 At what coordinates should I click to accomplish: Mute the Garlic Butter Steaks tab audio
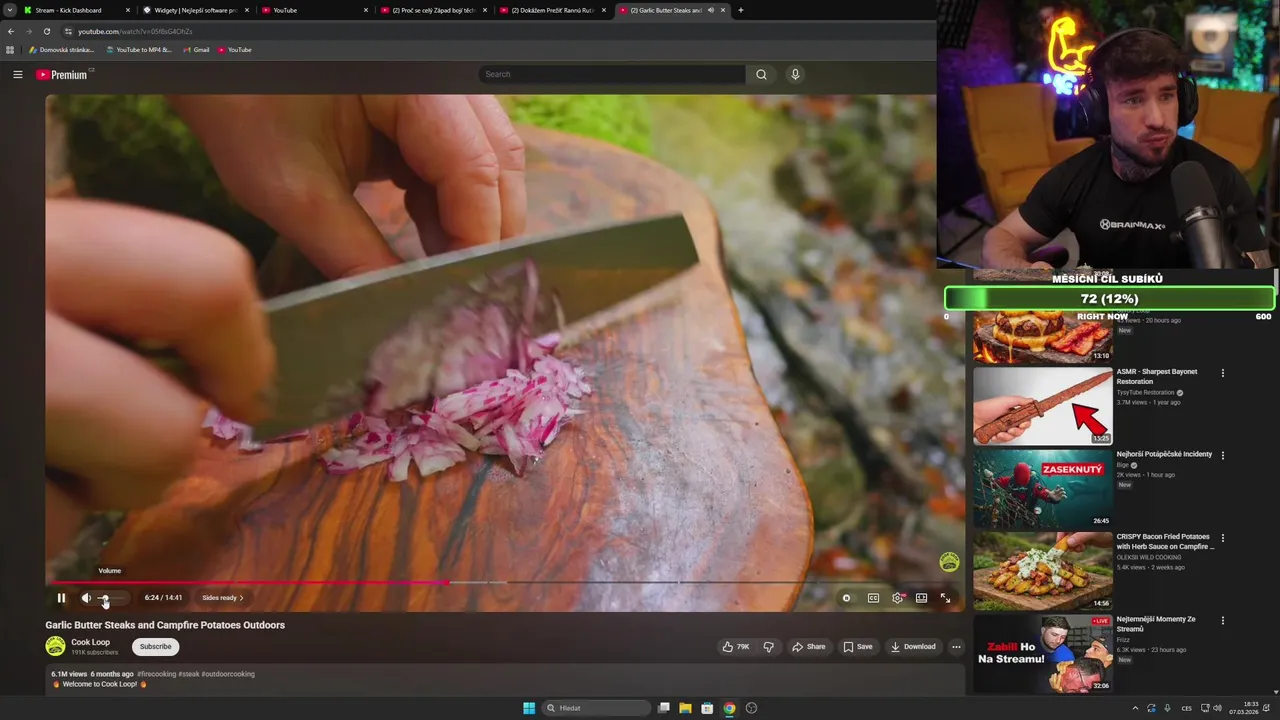(x=711, y=10)
